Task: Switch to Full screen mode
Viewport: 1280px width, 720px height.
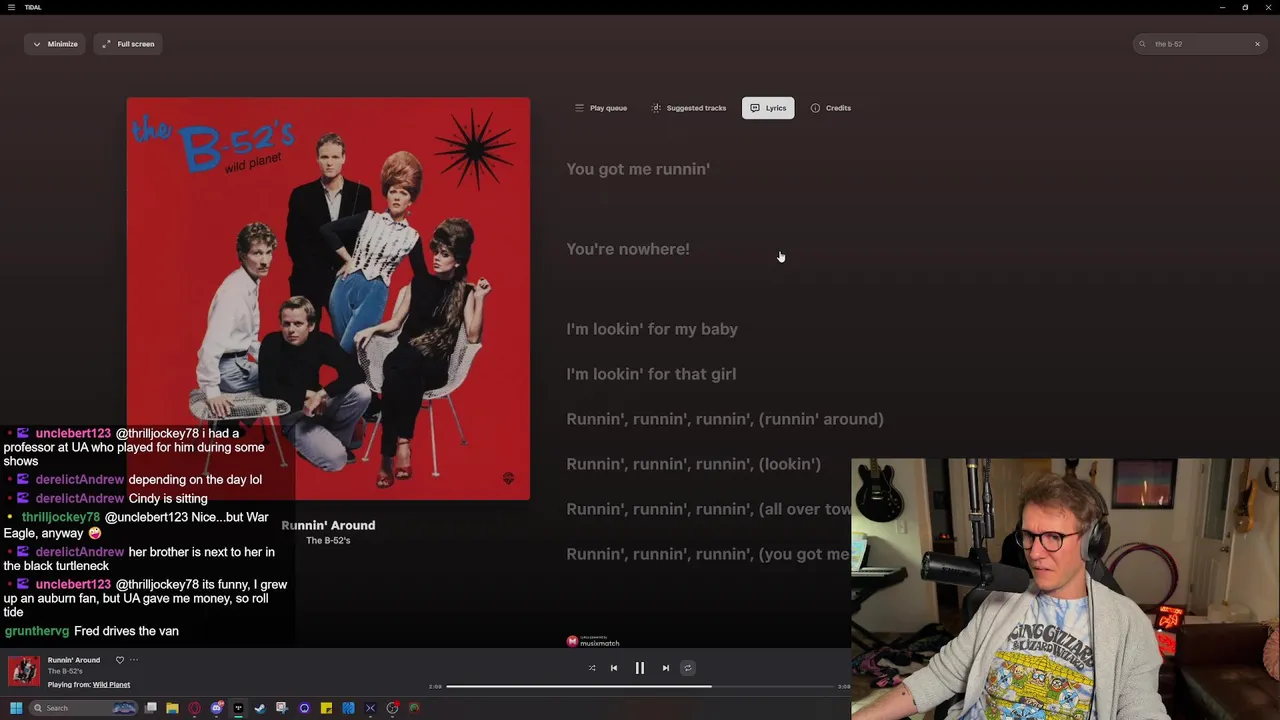Action: 128,44
